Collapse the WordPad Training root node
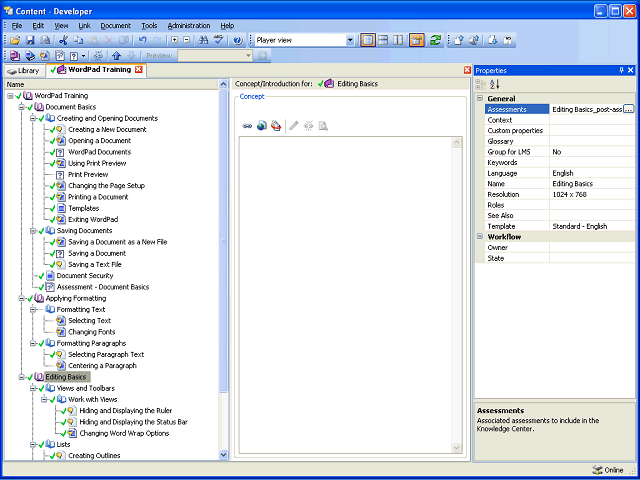 10,96
